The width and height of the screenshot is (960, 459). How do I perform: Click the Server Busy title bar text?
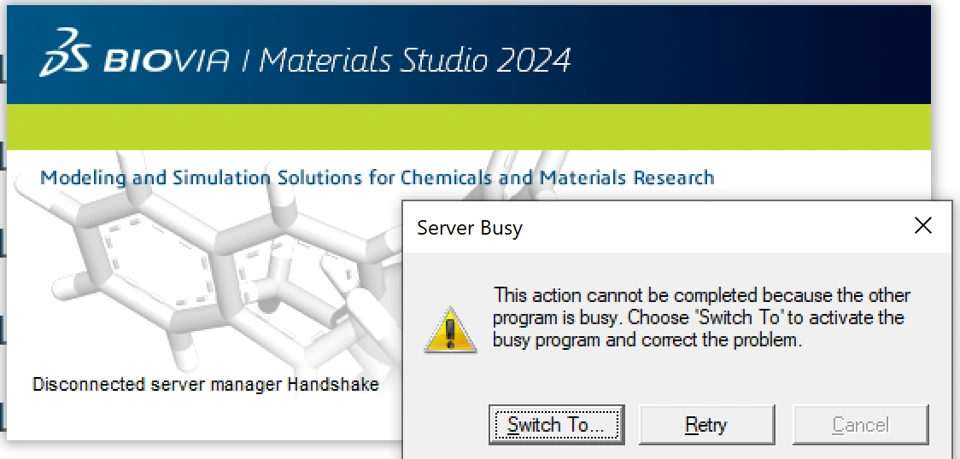469,228
